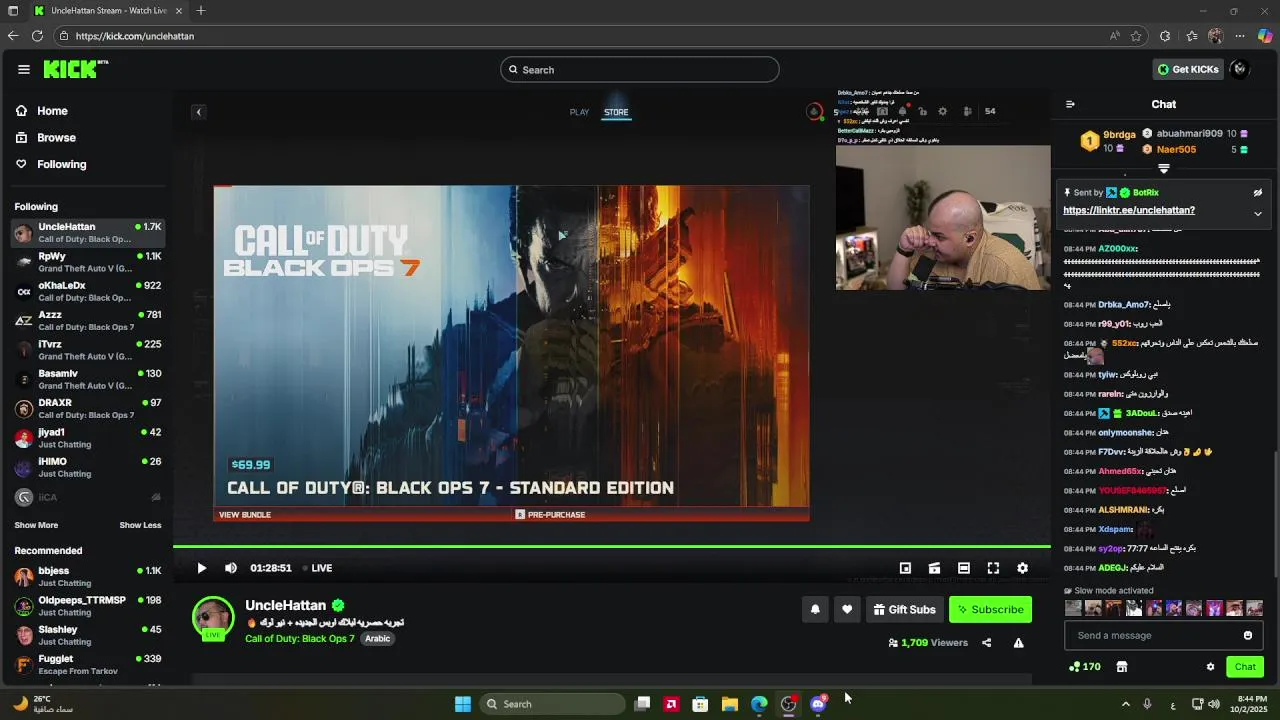The height and width of the screenshot is (720, 1280).
Task: Click the green Subscribe button
Action: (990, 609)
